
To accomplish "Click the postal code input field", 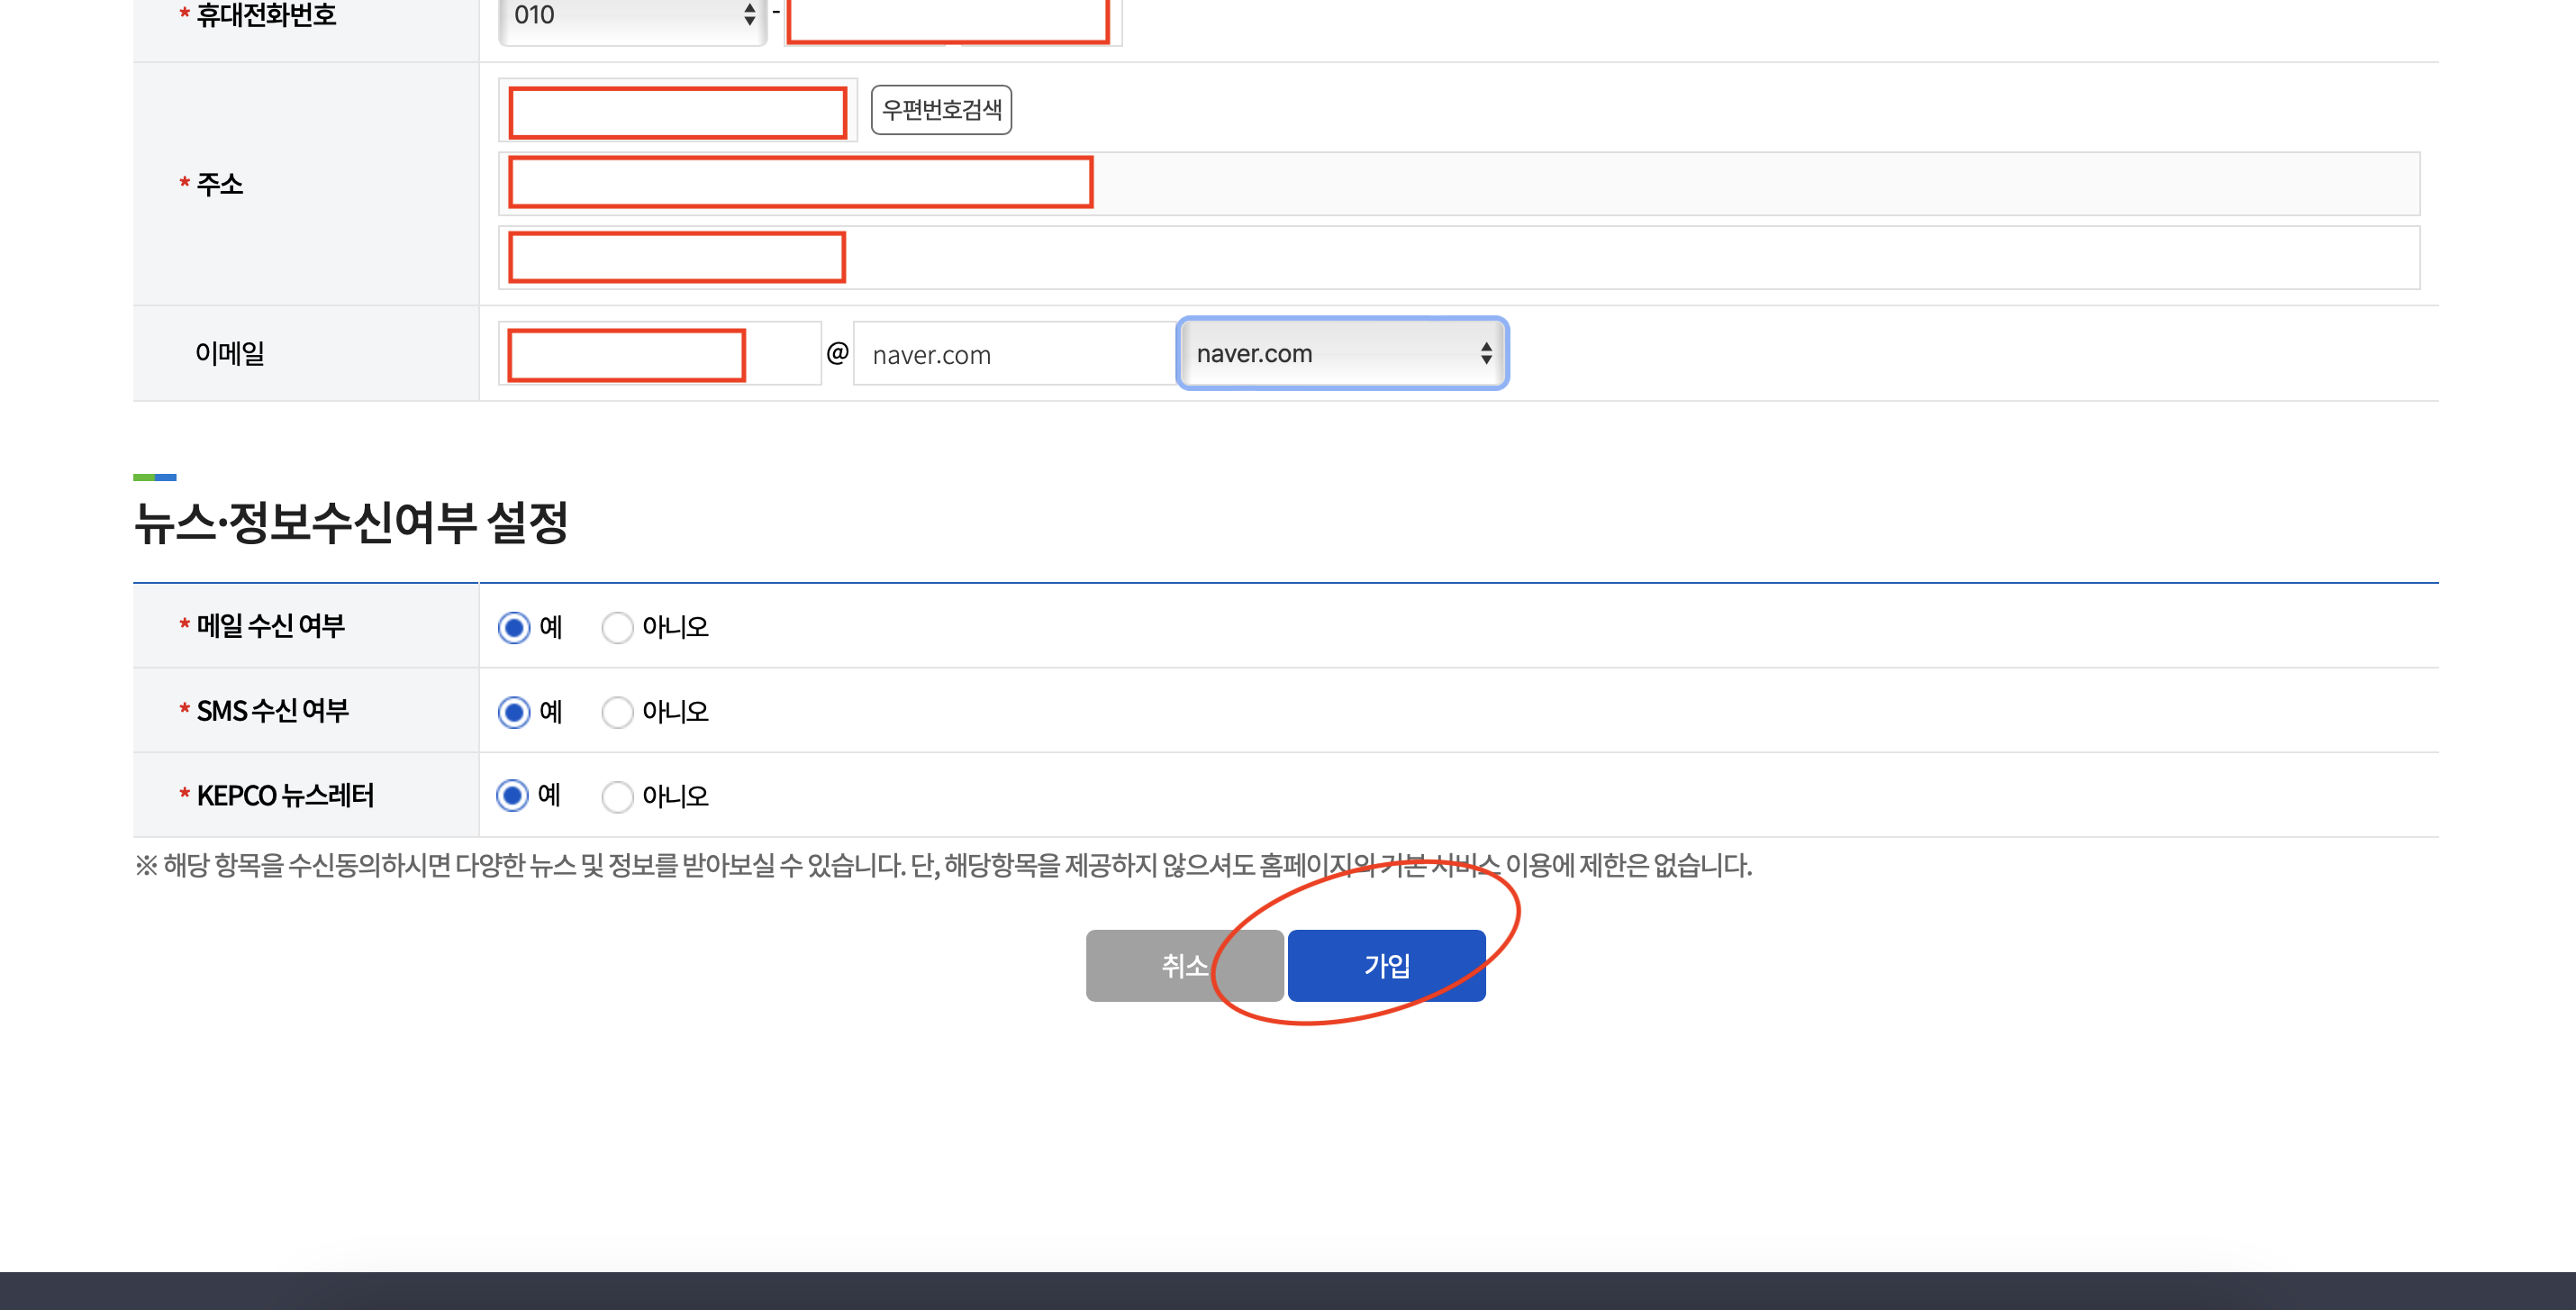I will 677,112.
